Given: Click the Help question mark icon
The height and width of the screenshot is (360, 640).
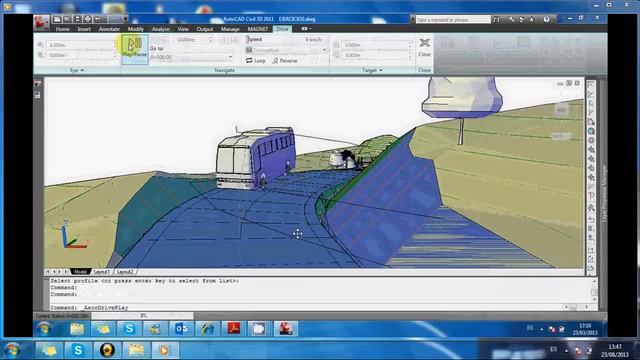Looking at the screenshot, I should pyautogui.click(x=547, y=20).
